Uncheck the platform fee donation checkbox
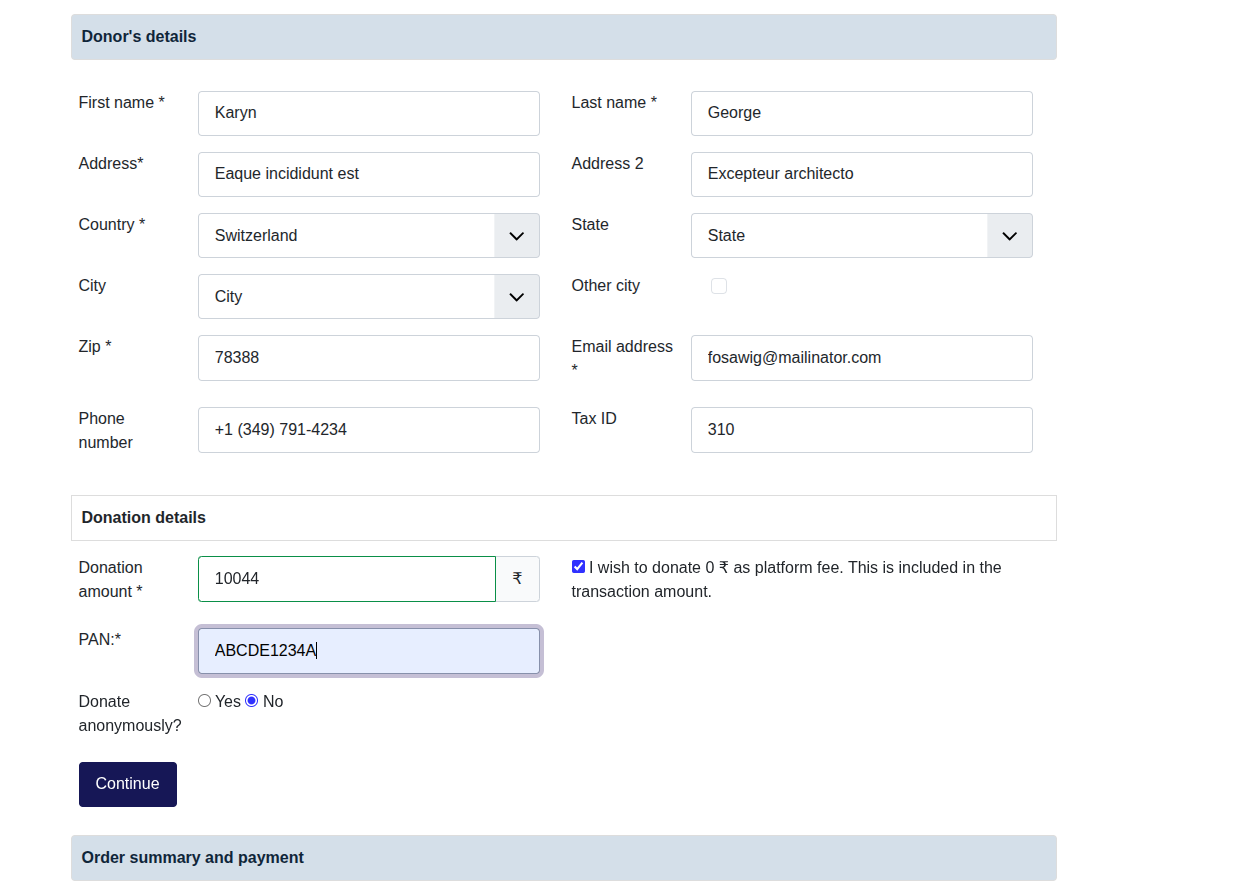 (x=578, y=567)
